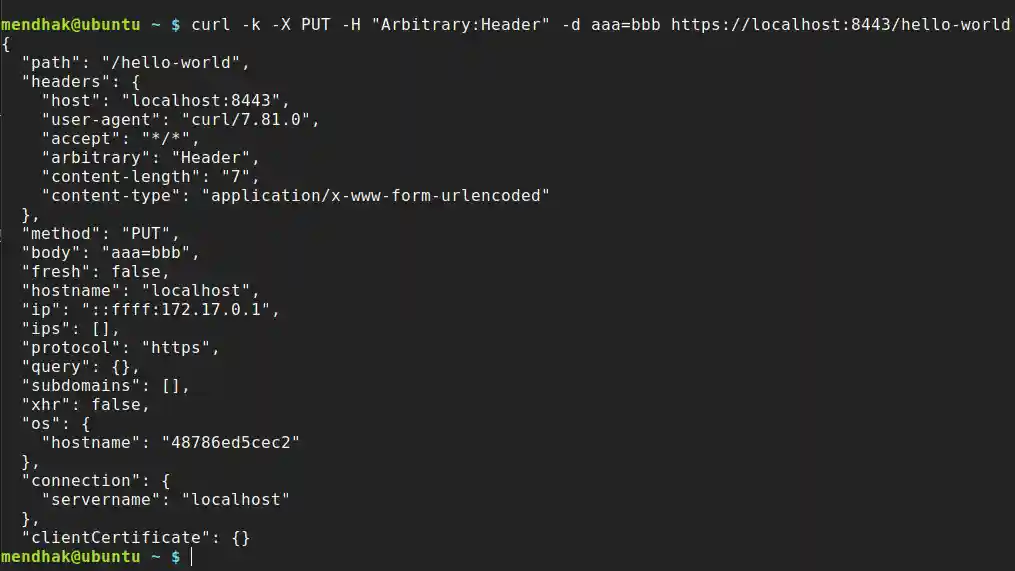
Task: Click the "PUT" method value in output
Action: pyautogui.click(x=155, y=233)
